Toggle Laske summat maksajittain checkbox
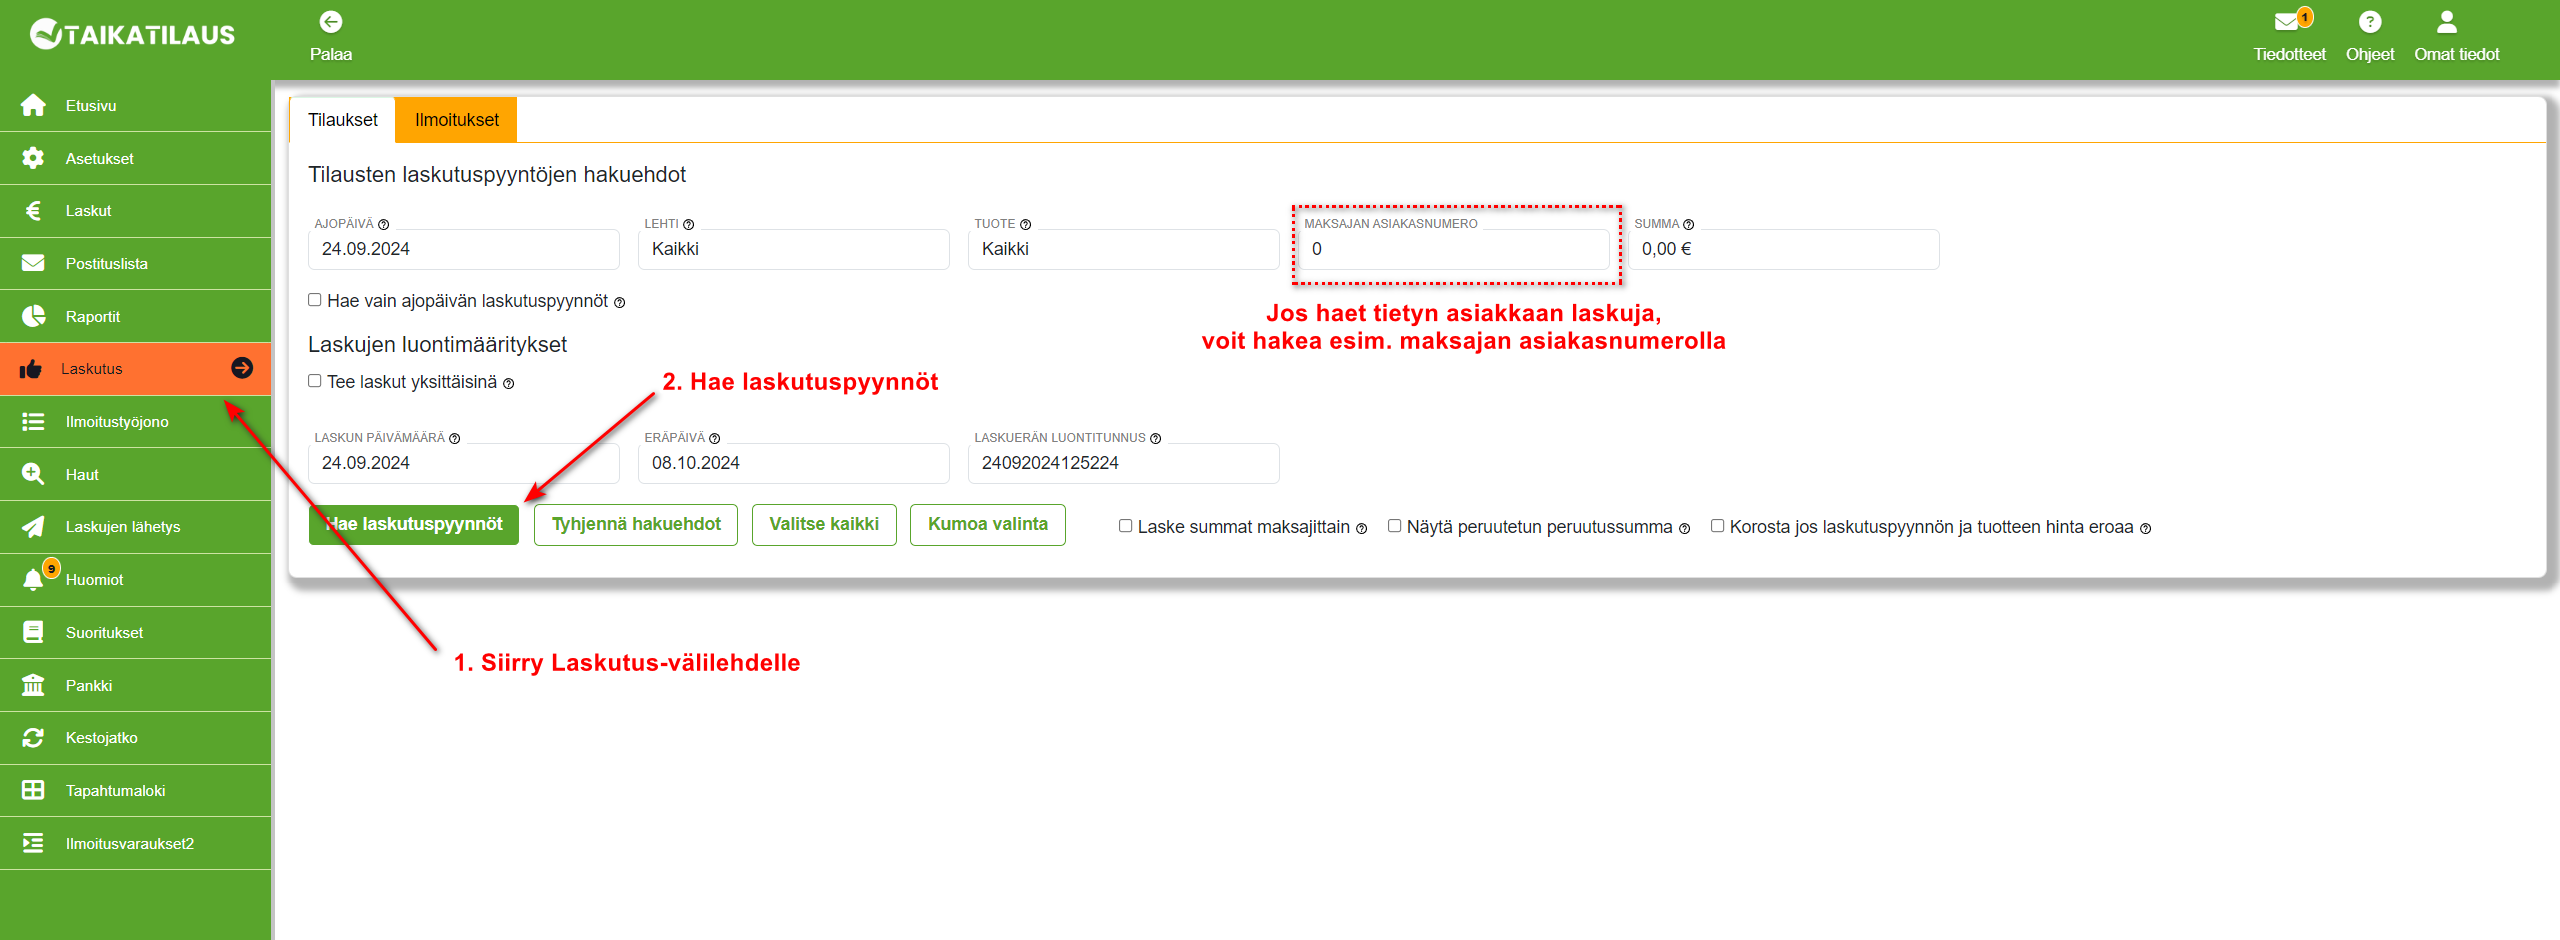 [x=1126, y=526]
